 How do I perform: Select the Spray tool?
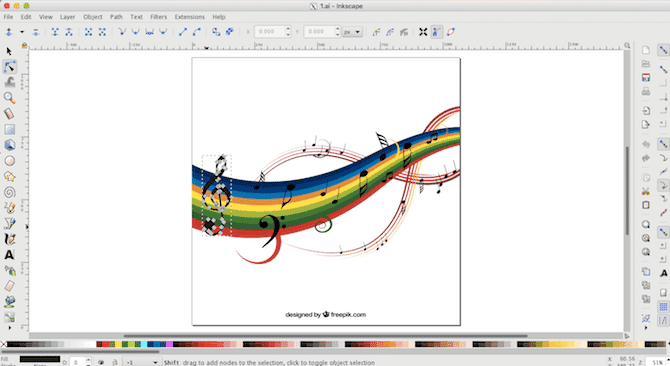tap(9, 270)
